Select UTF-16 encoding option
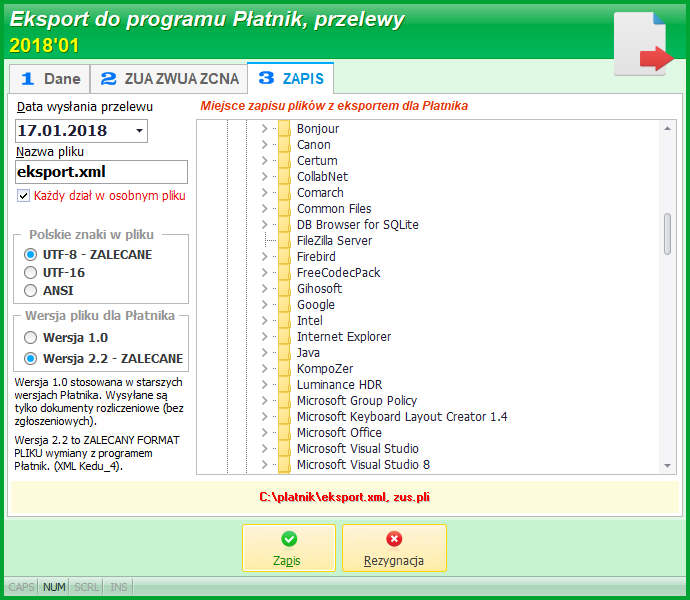 [x=30, y=272]
